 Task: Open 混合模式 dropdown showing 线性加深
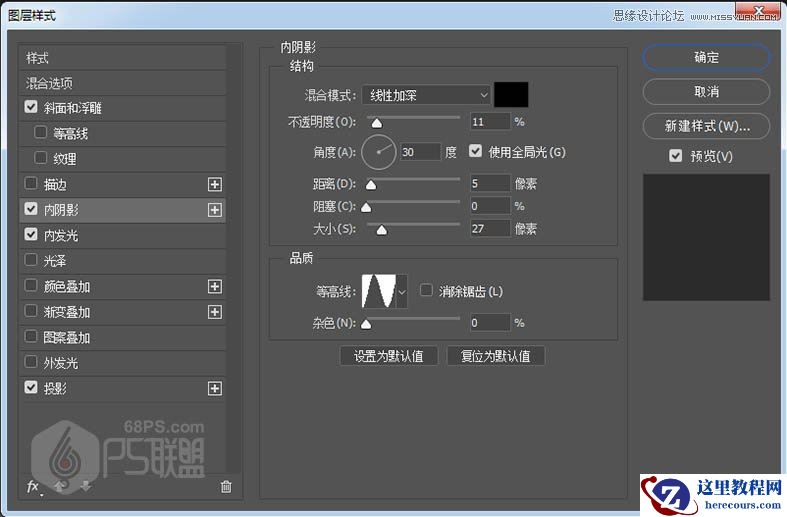(x=426, y=95)
